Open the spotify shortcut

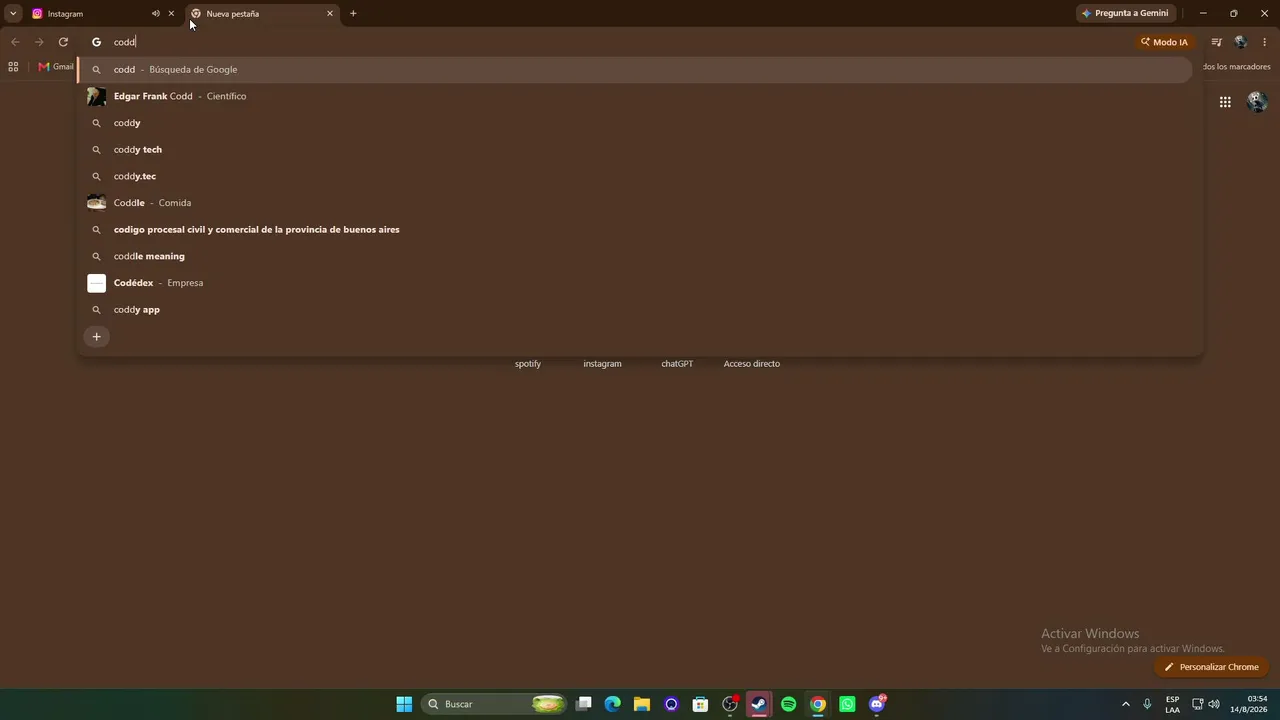(528, 364)
